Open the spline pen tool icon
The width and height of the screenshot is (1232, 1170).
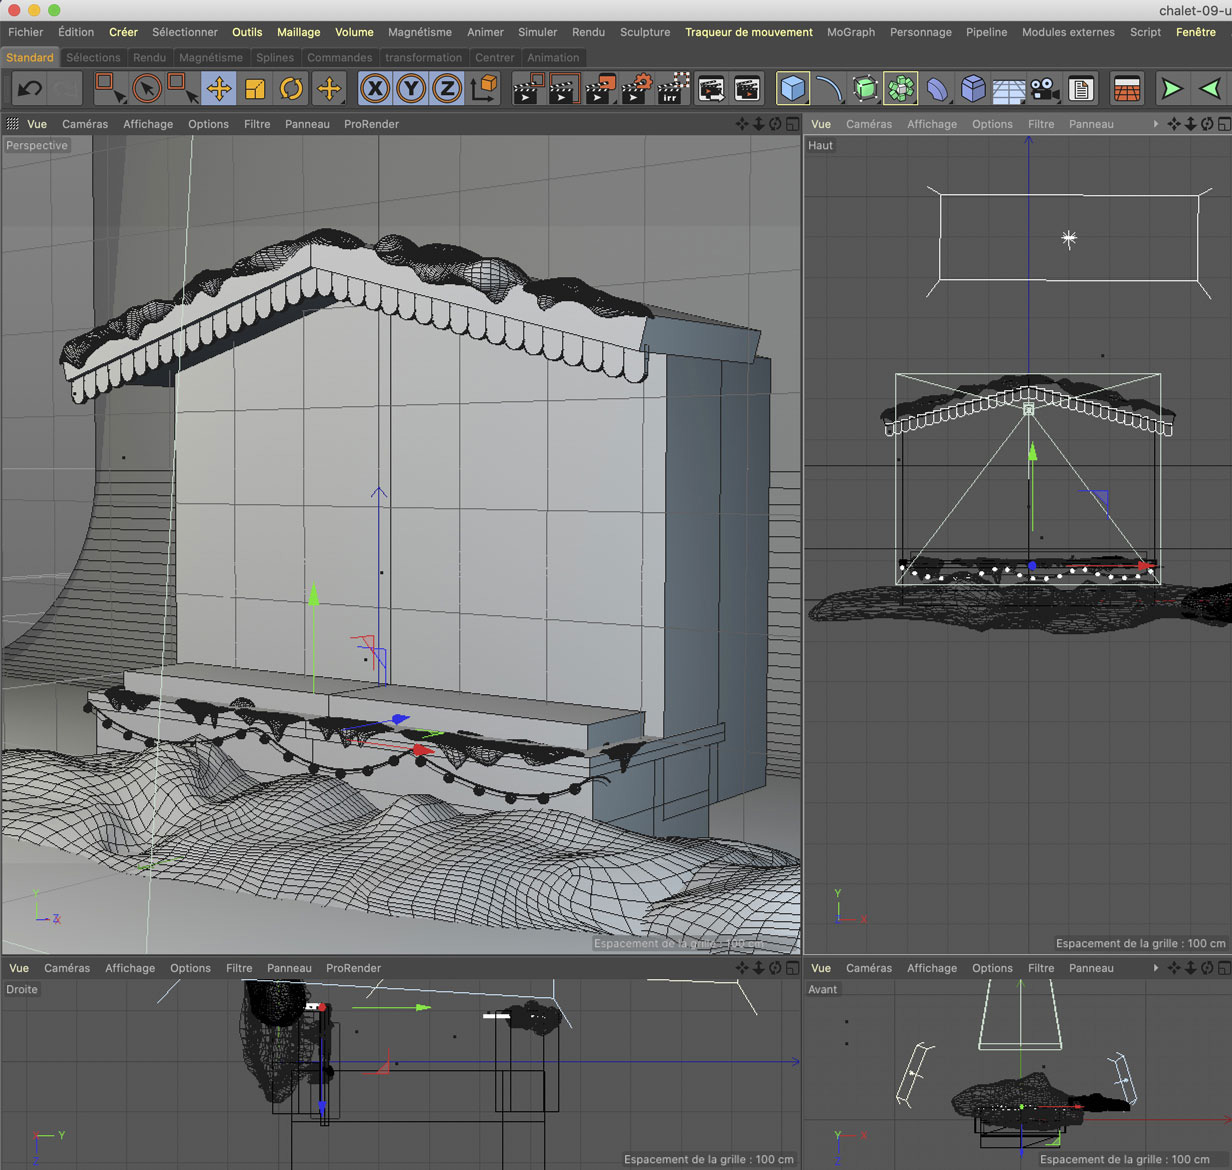click(x=828, y=89)
